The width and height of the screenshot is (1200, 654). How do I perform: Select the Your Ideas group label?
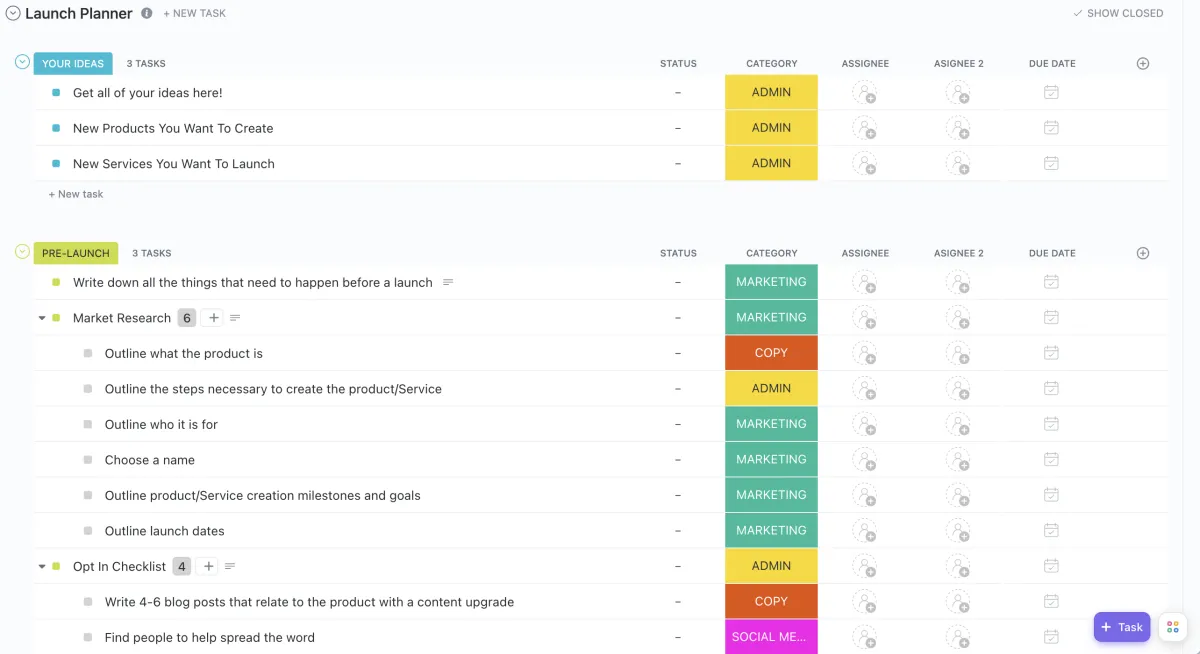73,64
